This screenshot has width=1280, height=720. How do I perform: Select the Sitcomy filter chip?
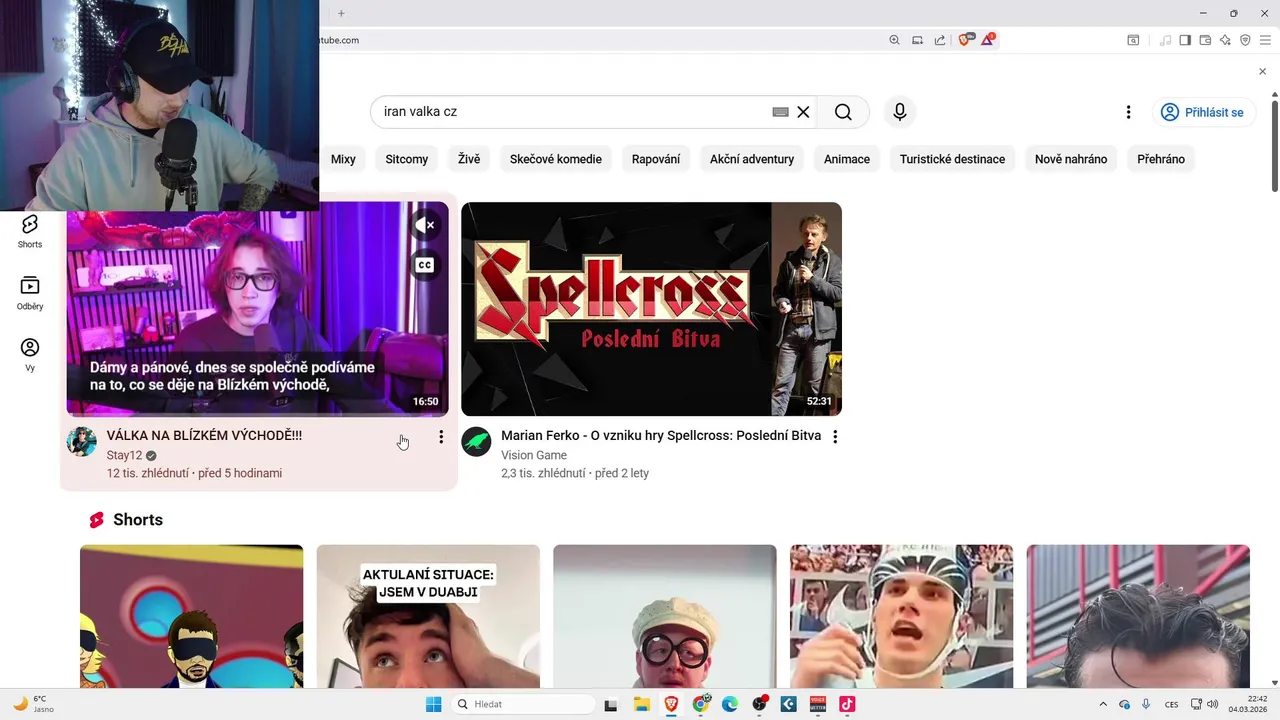click(x=407, y=159)
